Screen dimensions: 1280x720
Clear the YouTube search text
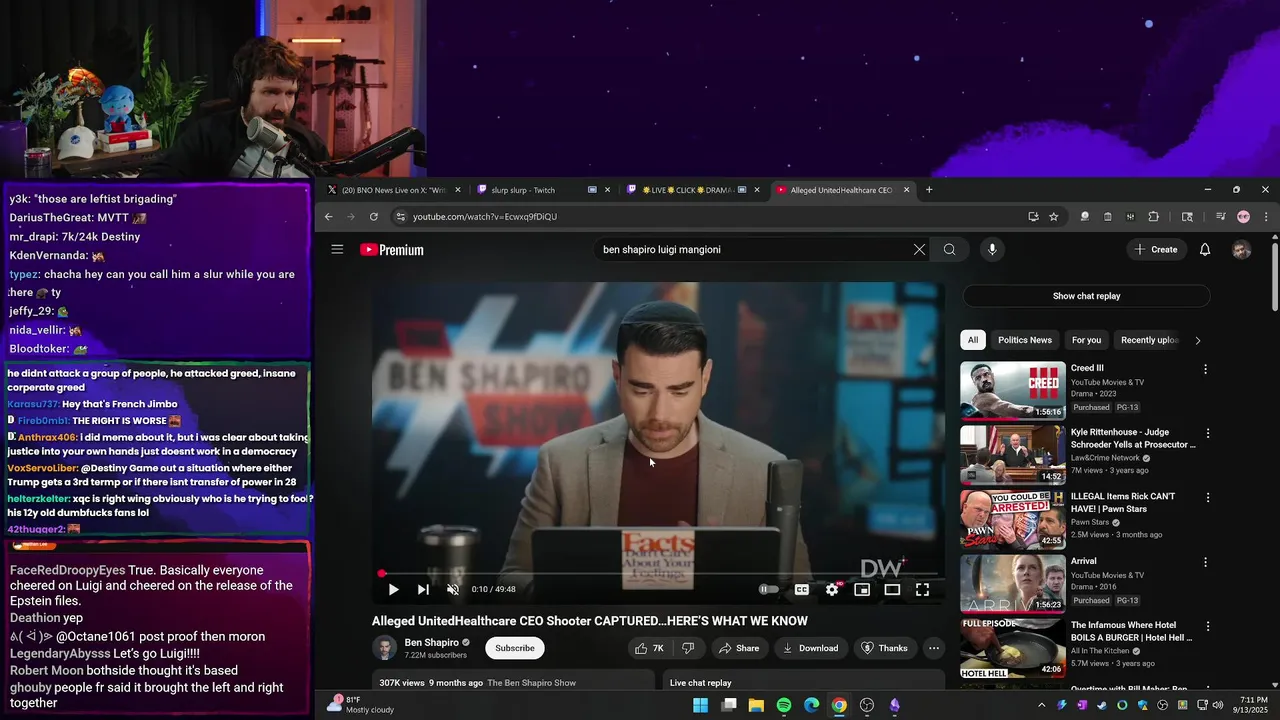tap(919, 249)
